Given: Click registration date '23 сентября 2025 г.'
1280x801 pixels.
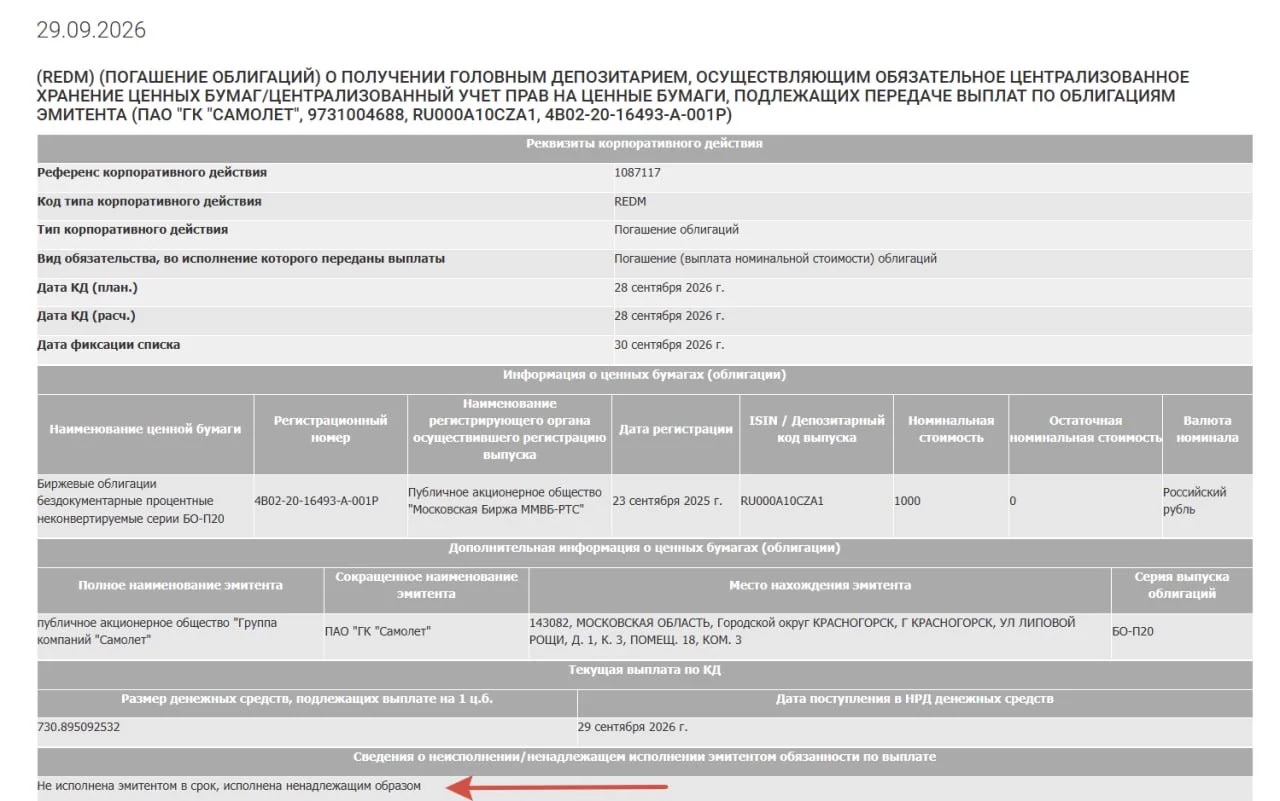Looking at the screenshot, I should (x=667, y=501).
